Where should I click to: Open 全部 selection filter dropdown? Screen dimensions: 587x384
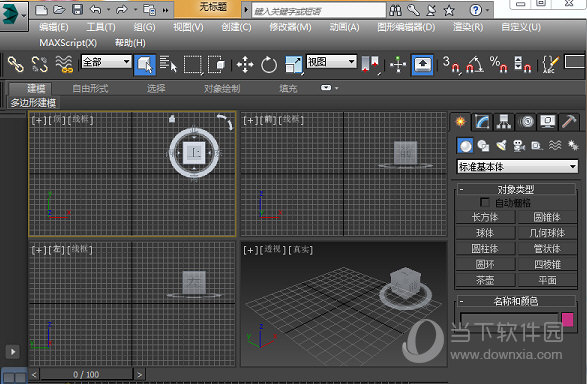pos(106,61)
